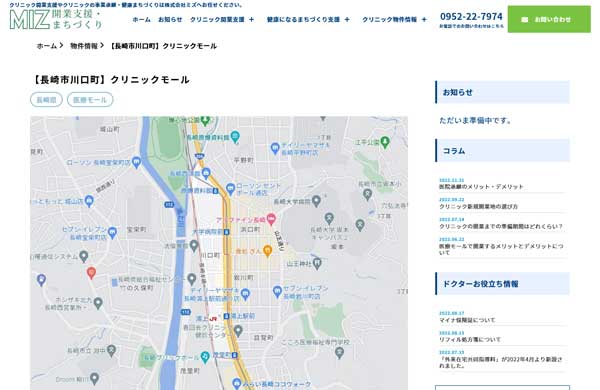The width and height of the screenshot is (600, 390).
Task: Click the 長崎大学病院 map pin
Action: coord(316,201)
